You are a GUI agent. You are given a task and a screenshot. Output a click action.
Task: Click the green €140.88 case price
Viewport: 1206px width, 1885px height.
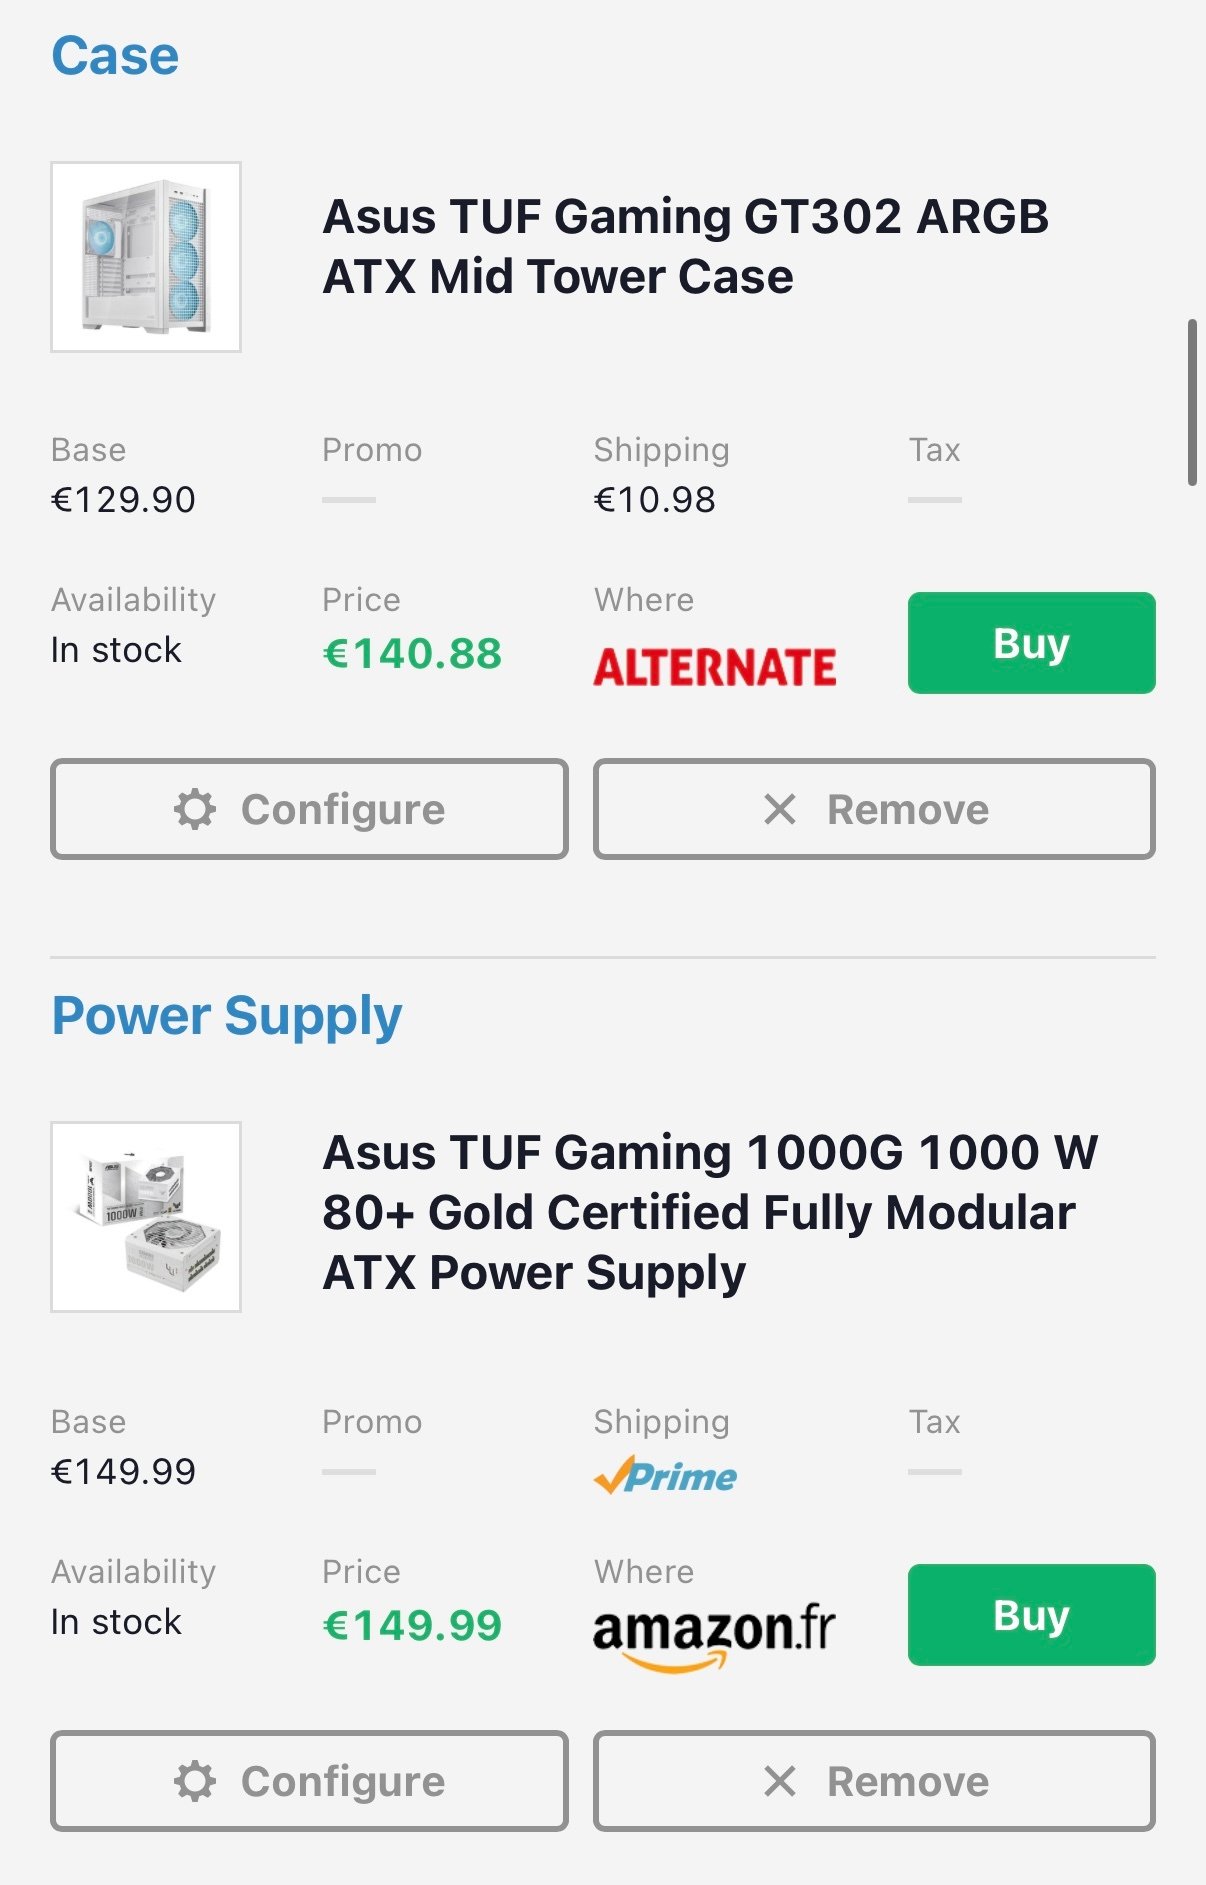(412, 654)
